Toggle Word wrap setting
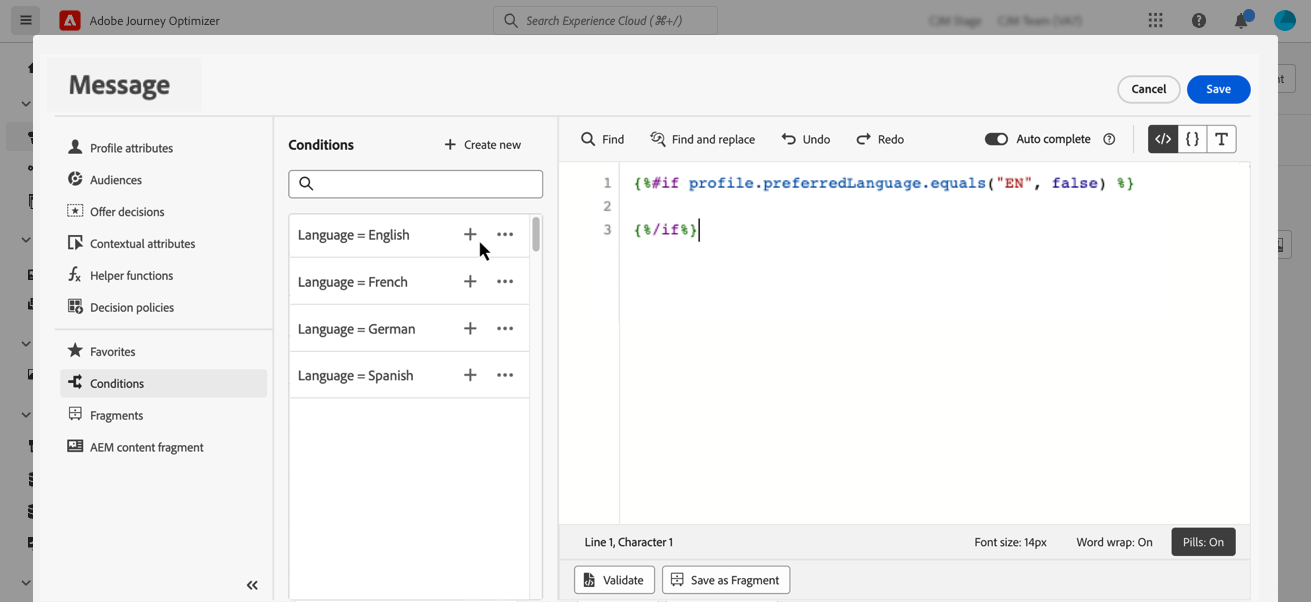Screen dimensions: 1311x602 click(x=1114, y=542)
